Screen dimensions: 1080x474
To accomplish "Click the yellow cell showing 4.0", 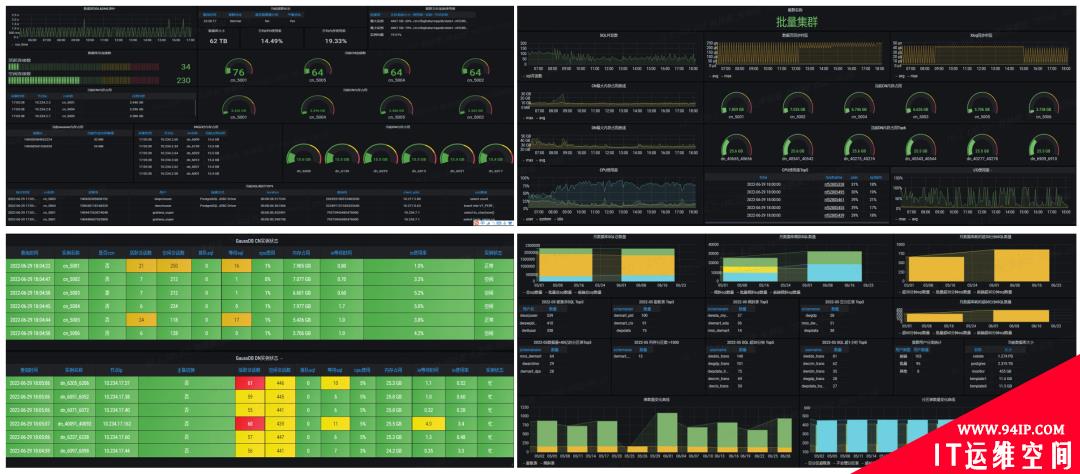I will (x=428, y=423).
